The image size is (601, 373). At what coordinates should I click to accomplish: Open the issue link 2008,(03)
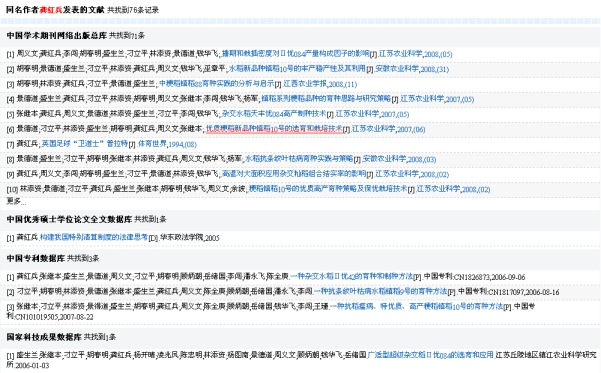coord(422,159)
